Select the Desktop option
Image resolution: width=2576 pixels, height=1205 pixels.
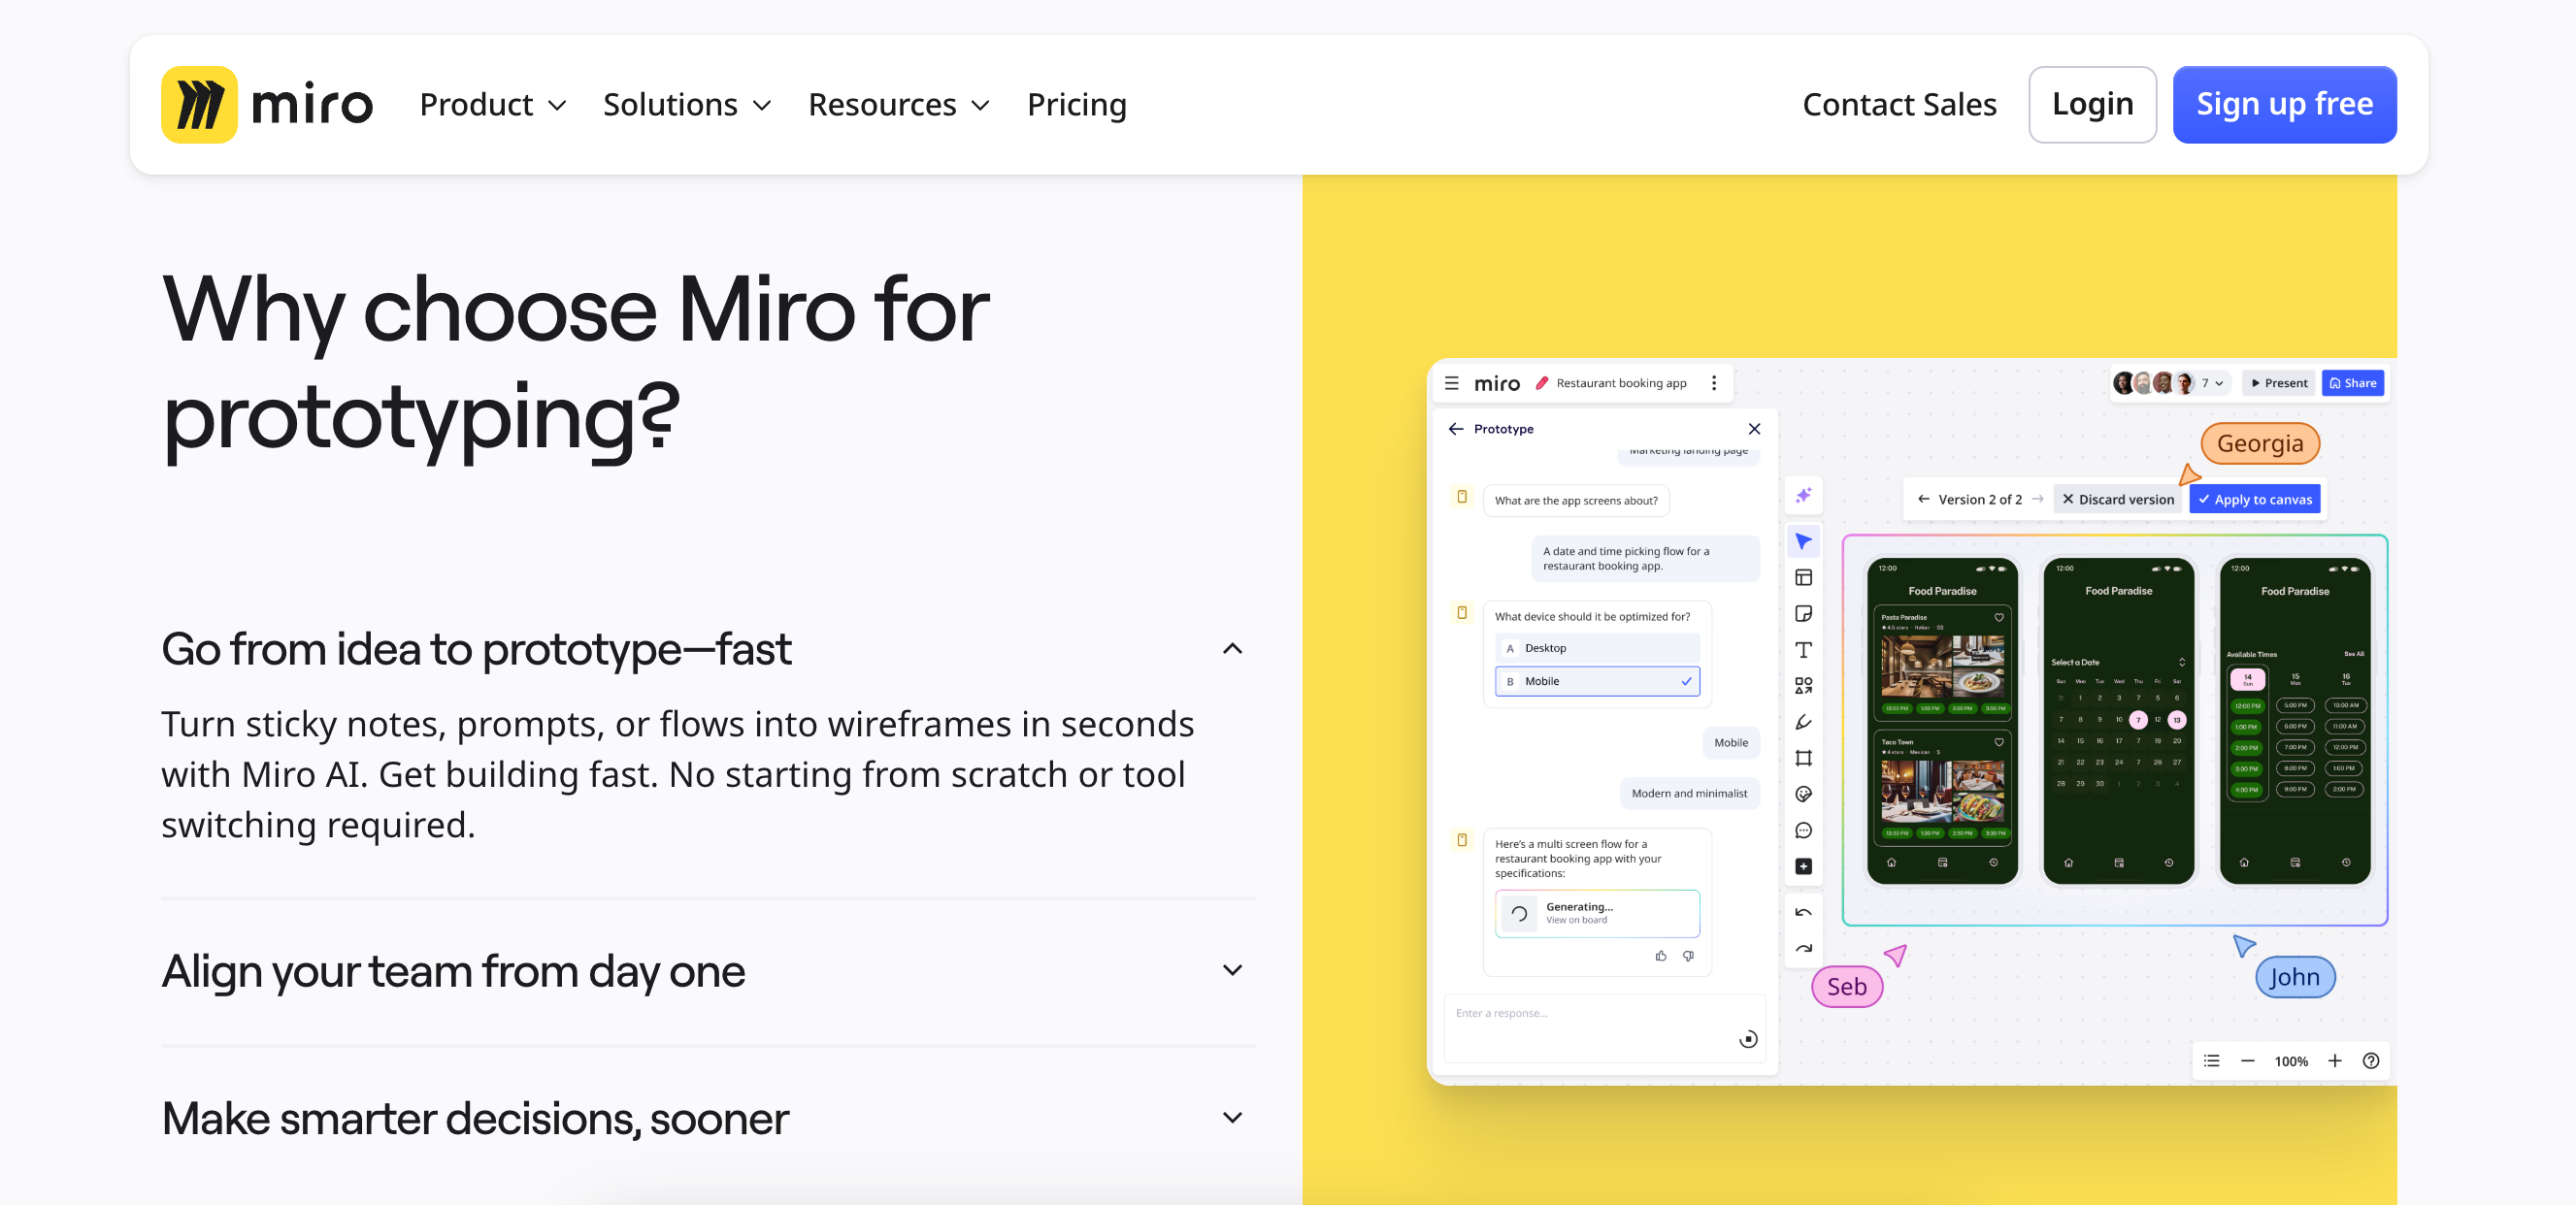1596,648
